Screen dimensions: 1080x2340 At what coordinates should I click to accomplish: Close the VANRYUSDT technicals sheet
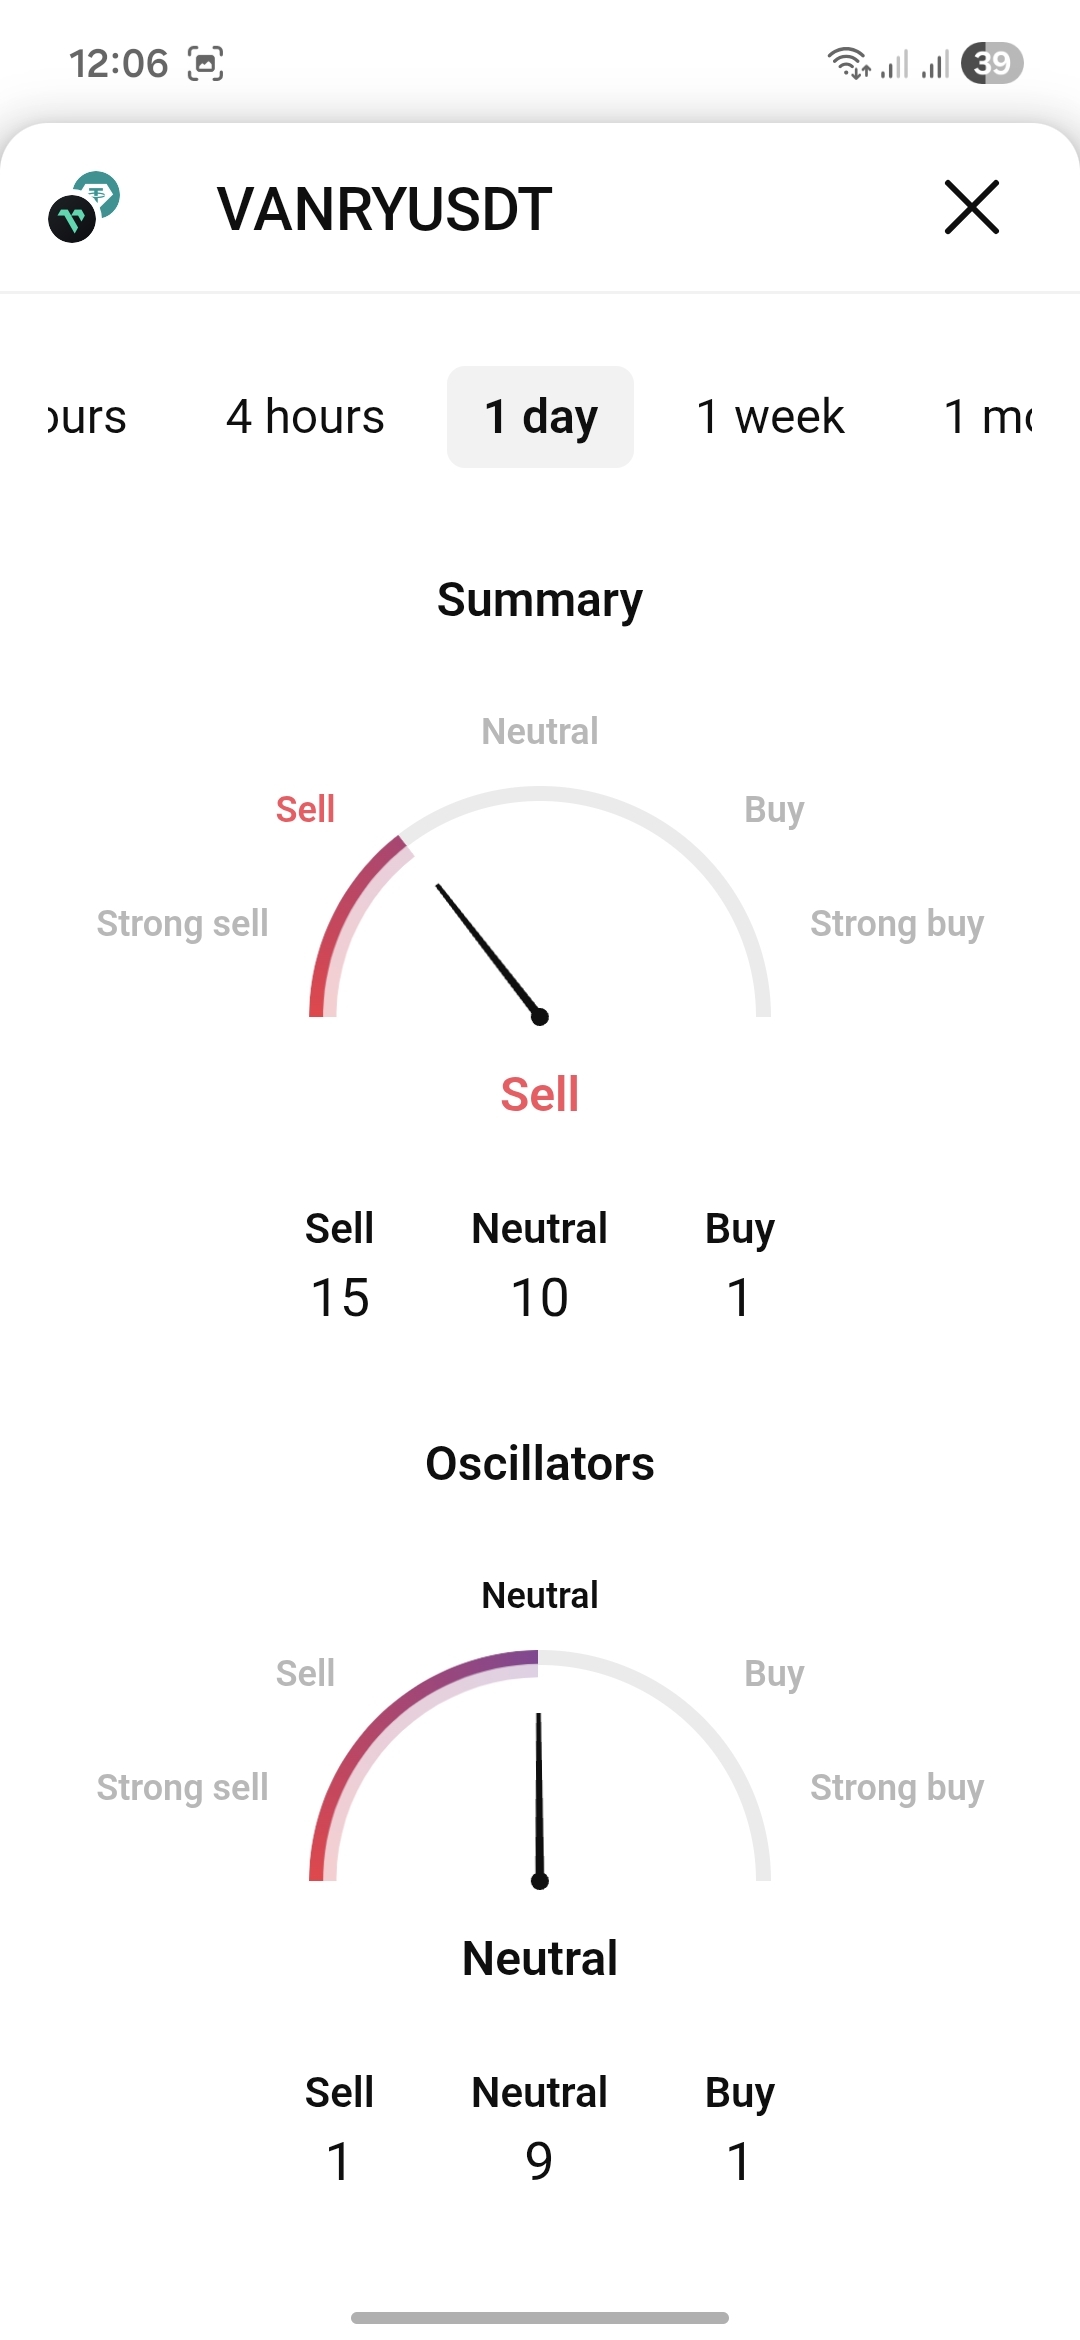pyautogui.click(x=971, y=207)
